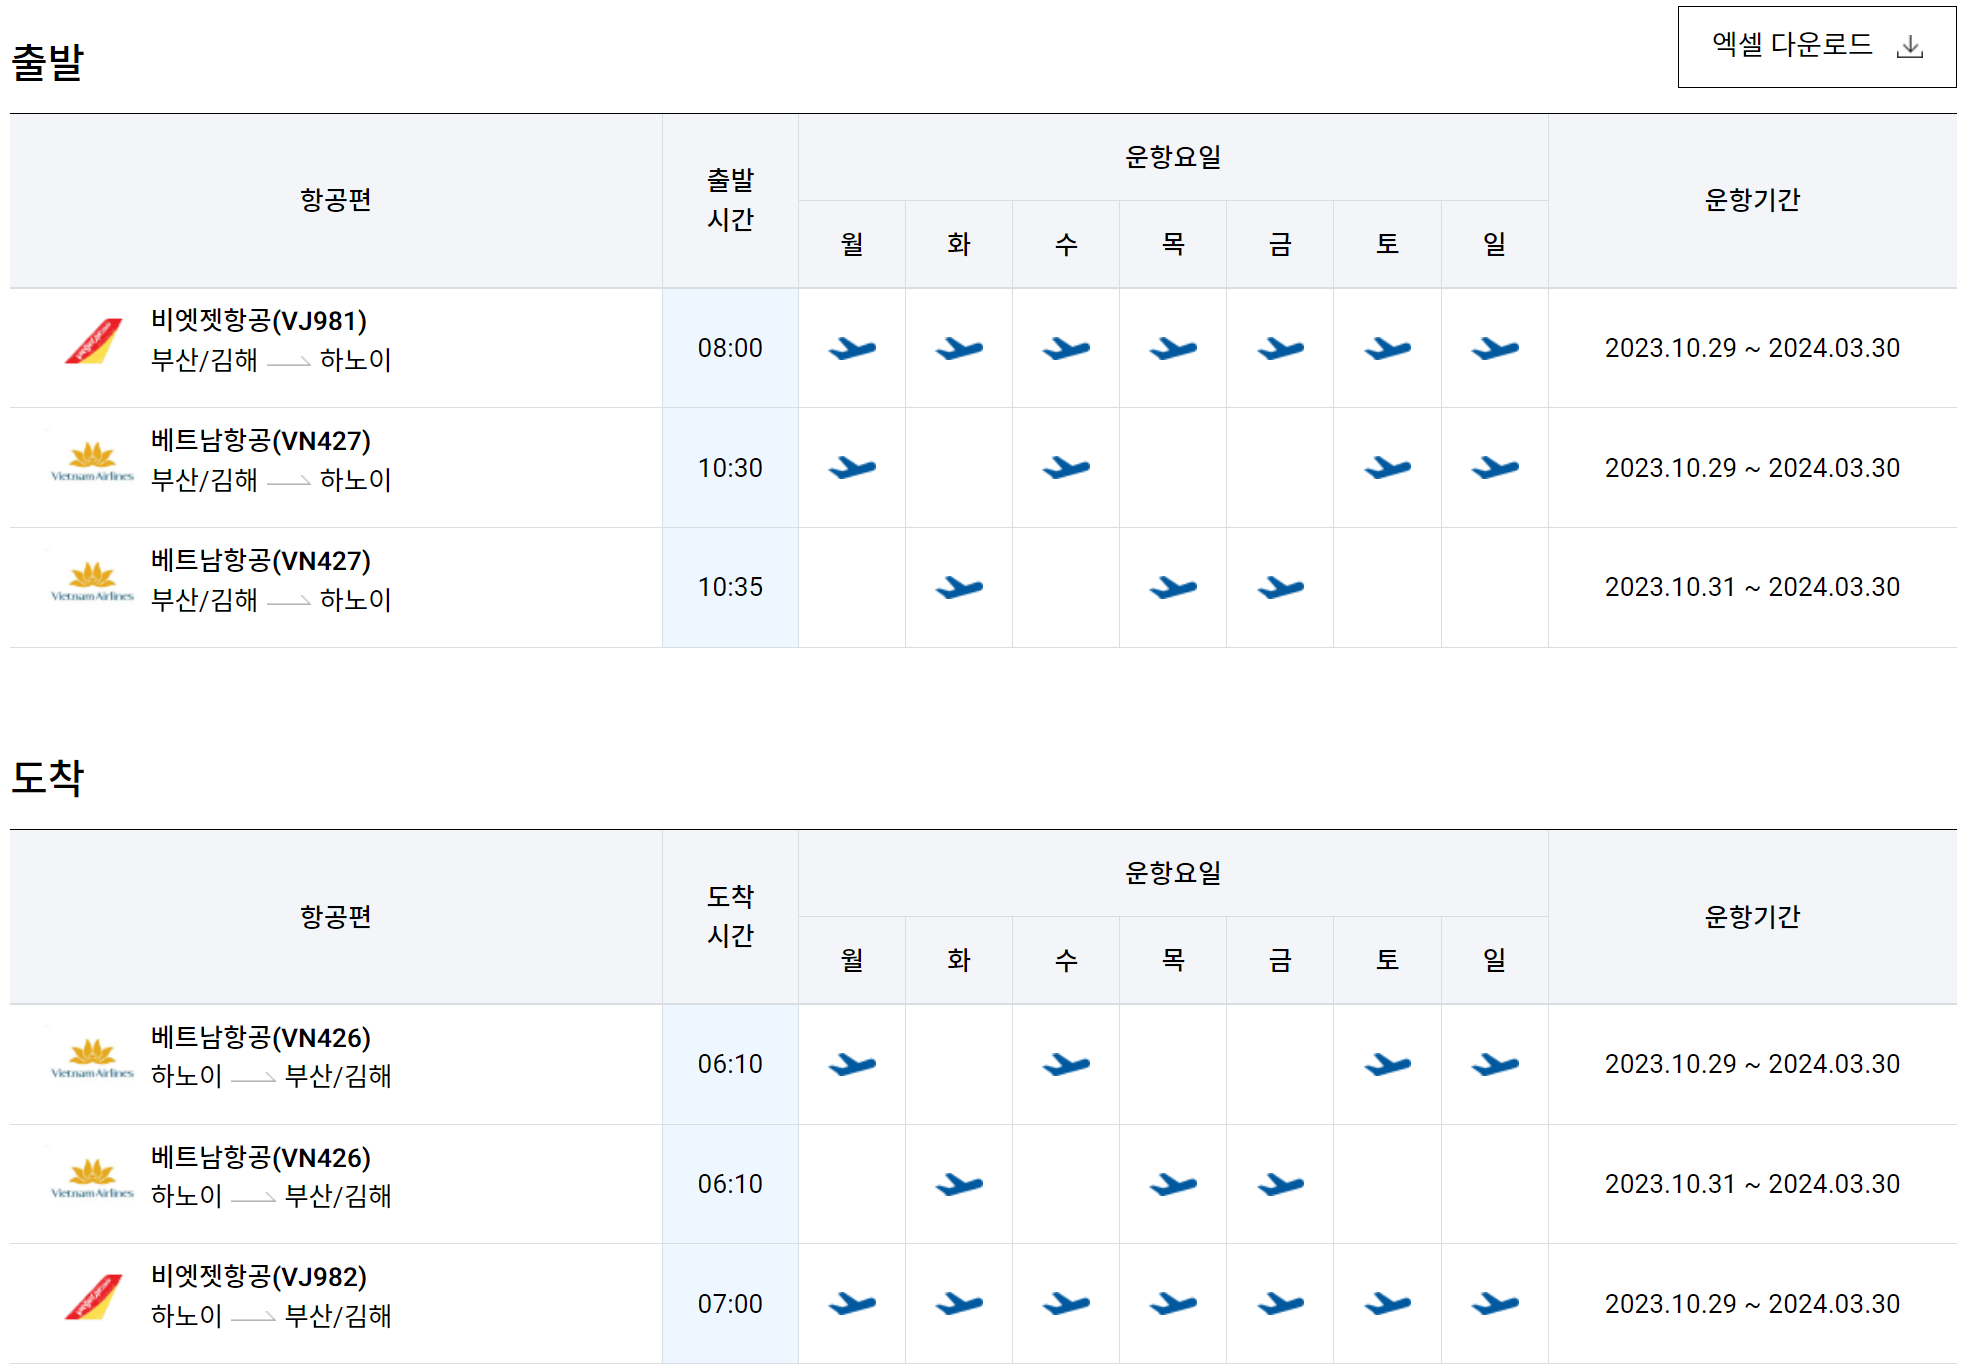Image resolution: width=1966 pixels, height=1369 pixels.
Task: Click the 항공편 column header in arrivals table
Action: click(335, 917)
